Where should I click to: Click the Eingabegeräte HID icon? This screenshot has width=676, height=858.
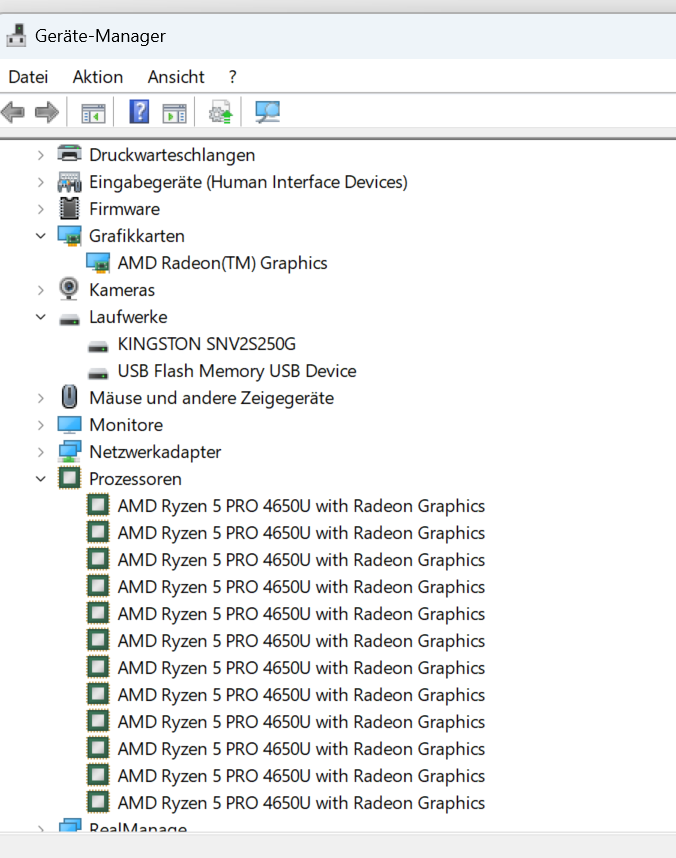tap(70, 182)
